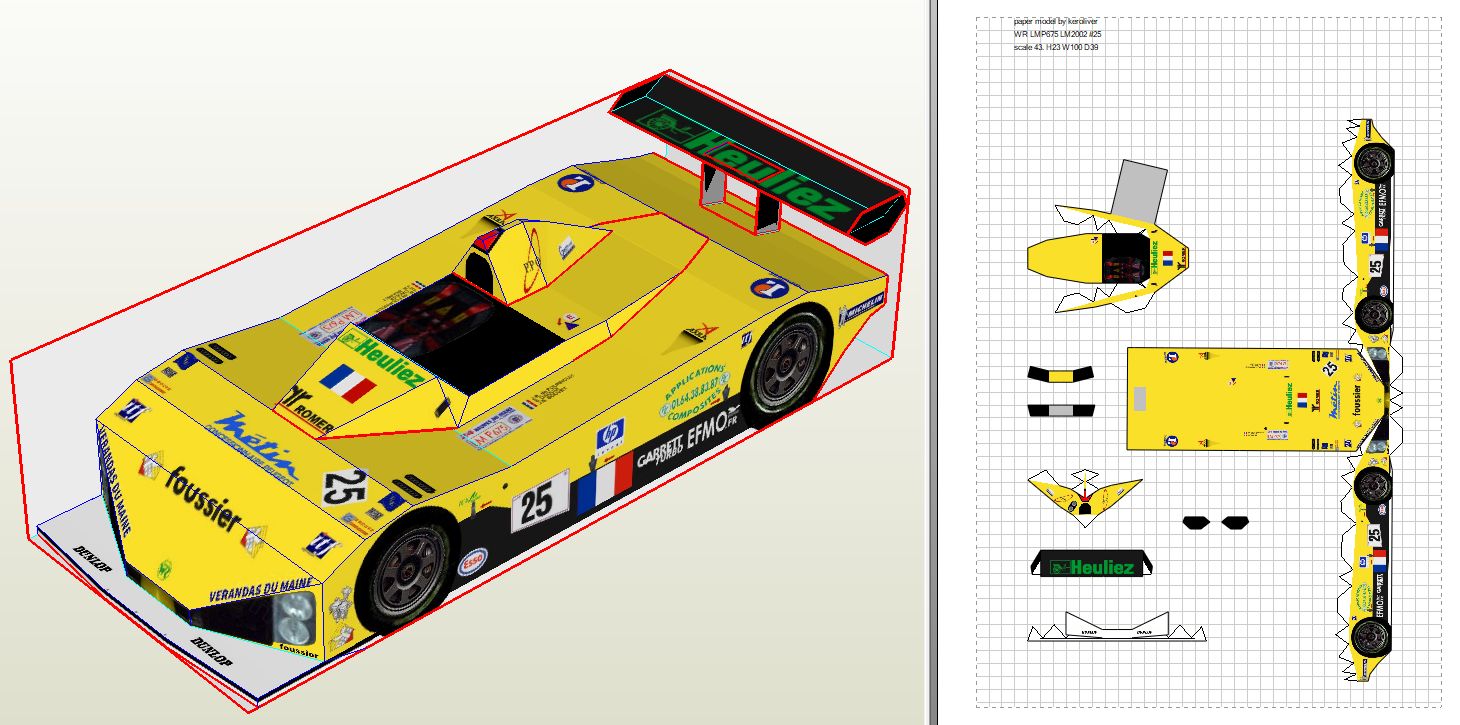This screenshot has height=725, width=1460.
Task: Select the left small black hexagon piece
Action: [x=1195, y=522]
